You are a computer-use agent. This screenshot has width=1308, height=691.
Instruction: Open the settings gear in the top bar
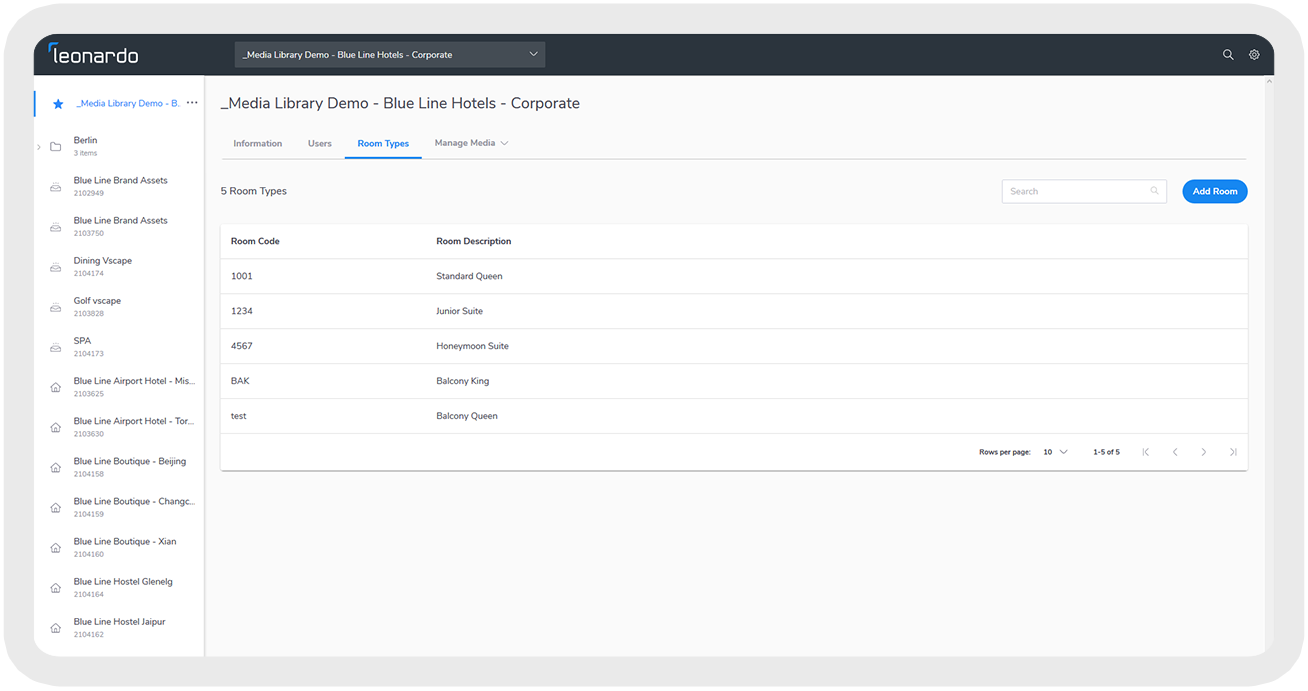click(1254, 55)
